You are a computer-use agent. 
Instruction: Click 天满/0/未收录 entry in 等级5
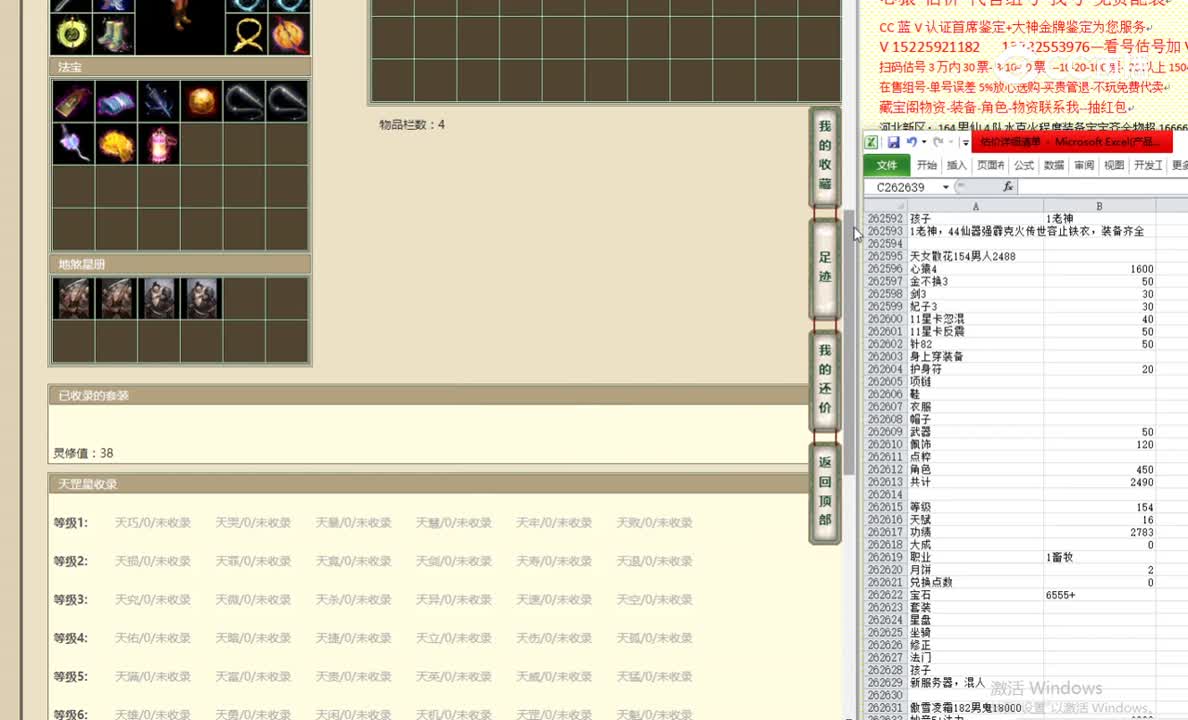[153, 676]
